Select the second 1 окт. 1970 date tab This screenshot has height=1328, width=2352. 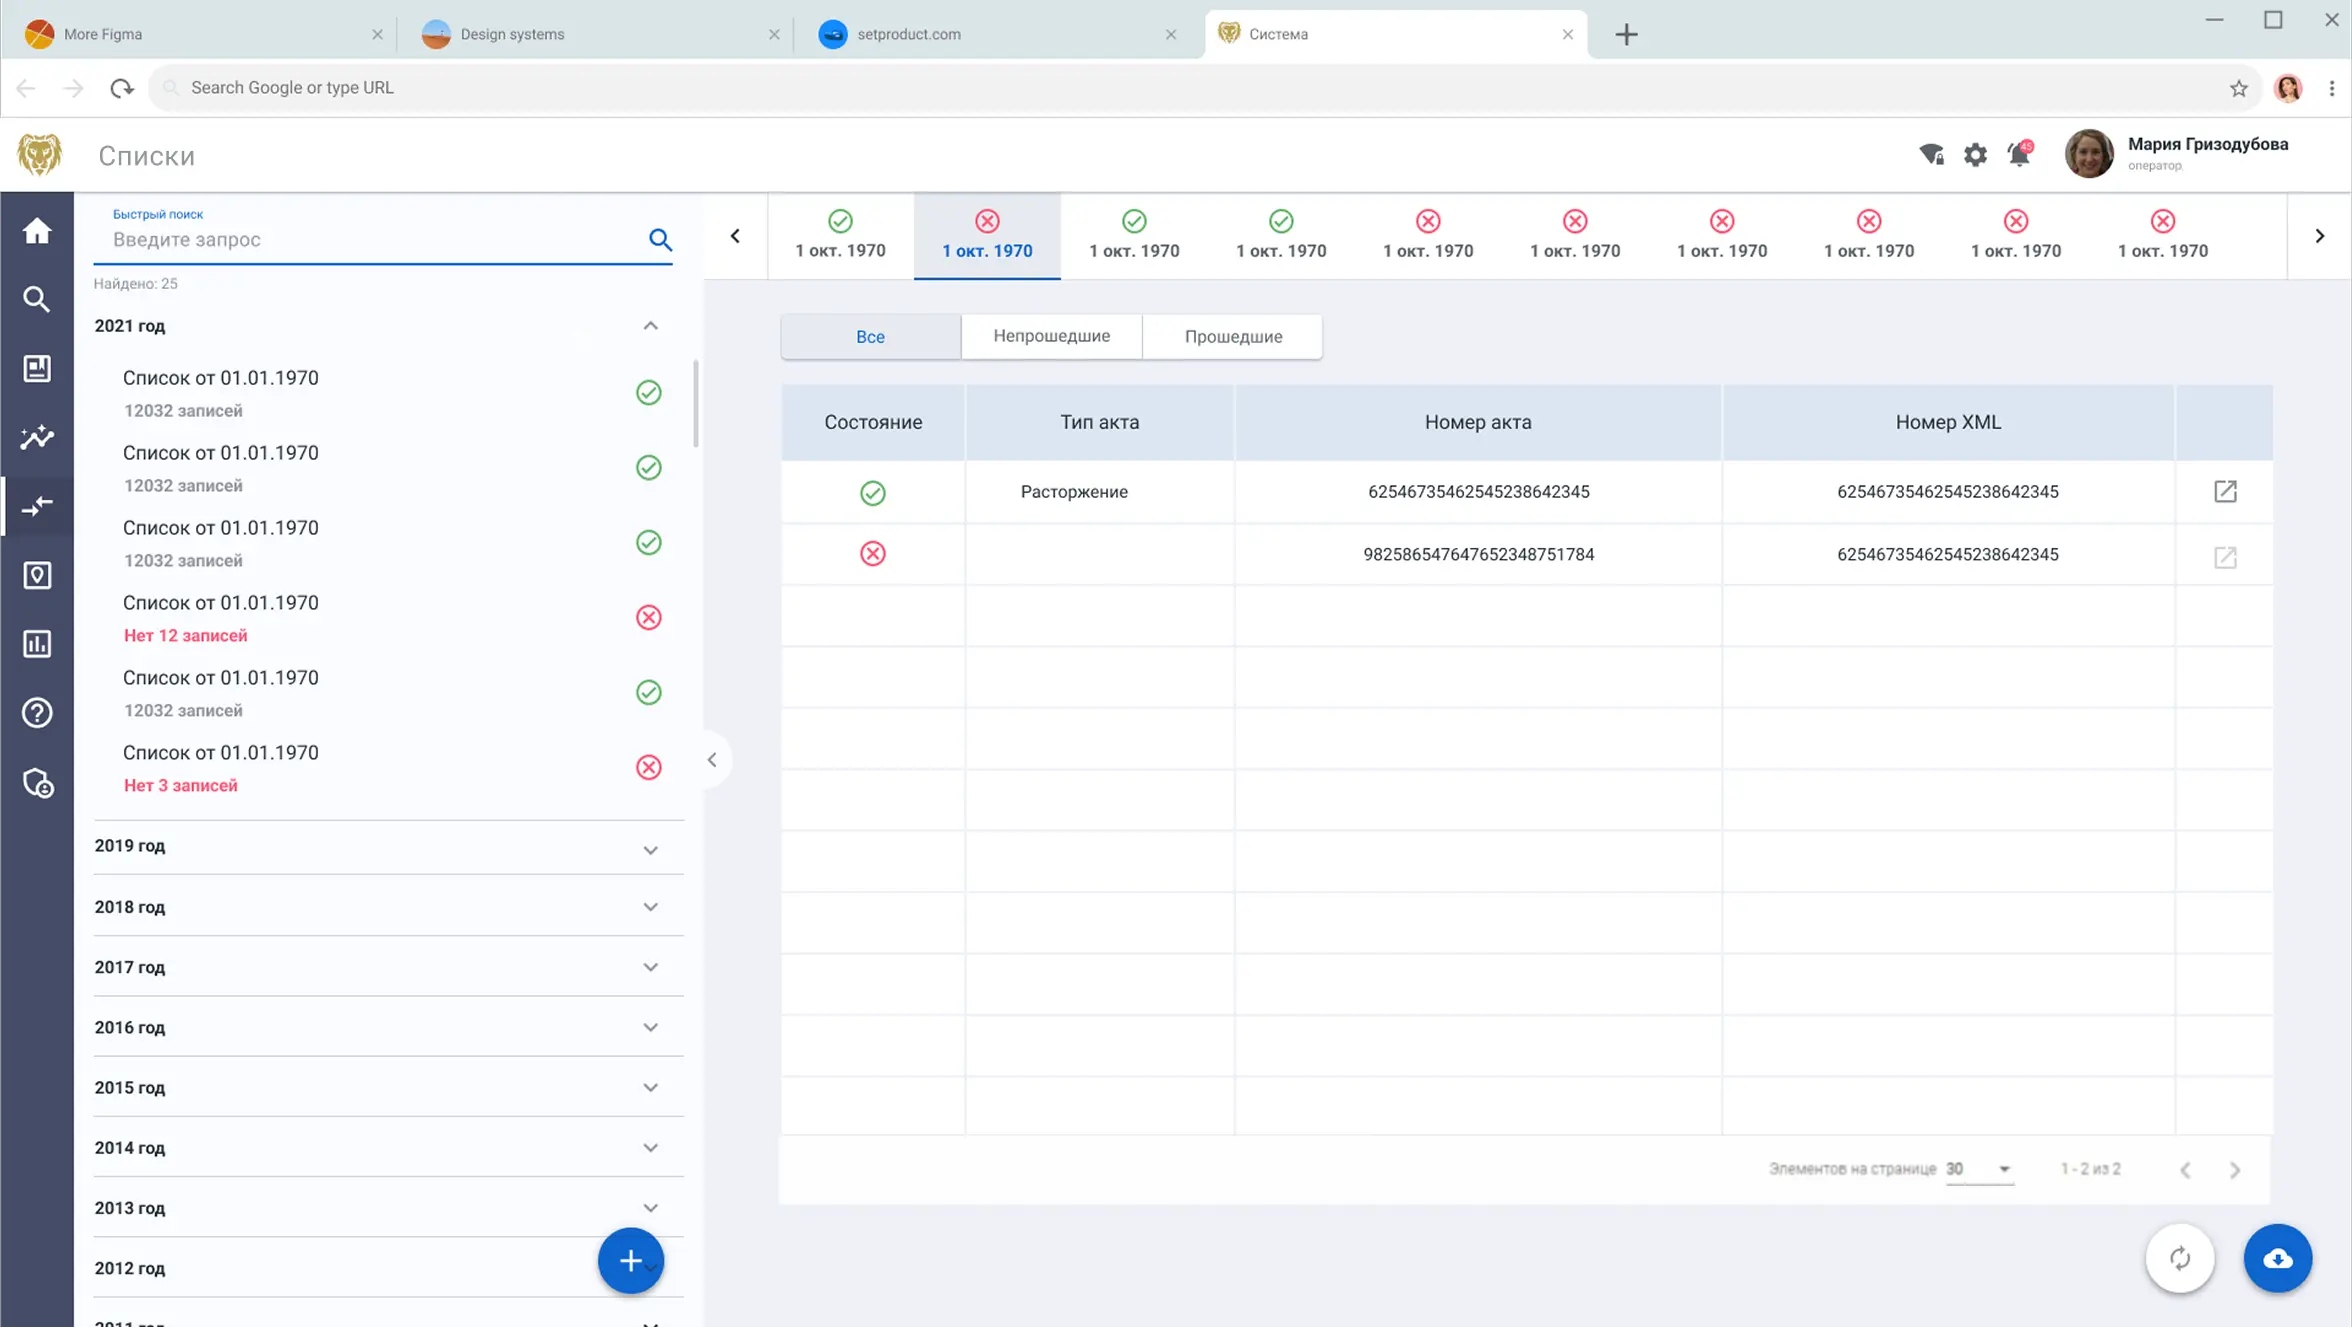987,236
